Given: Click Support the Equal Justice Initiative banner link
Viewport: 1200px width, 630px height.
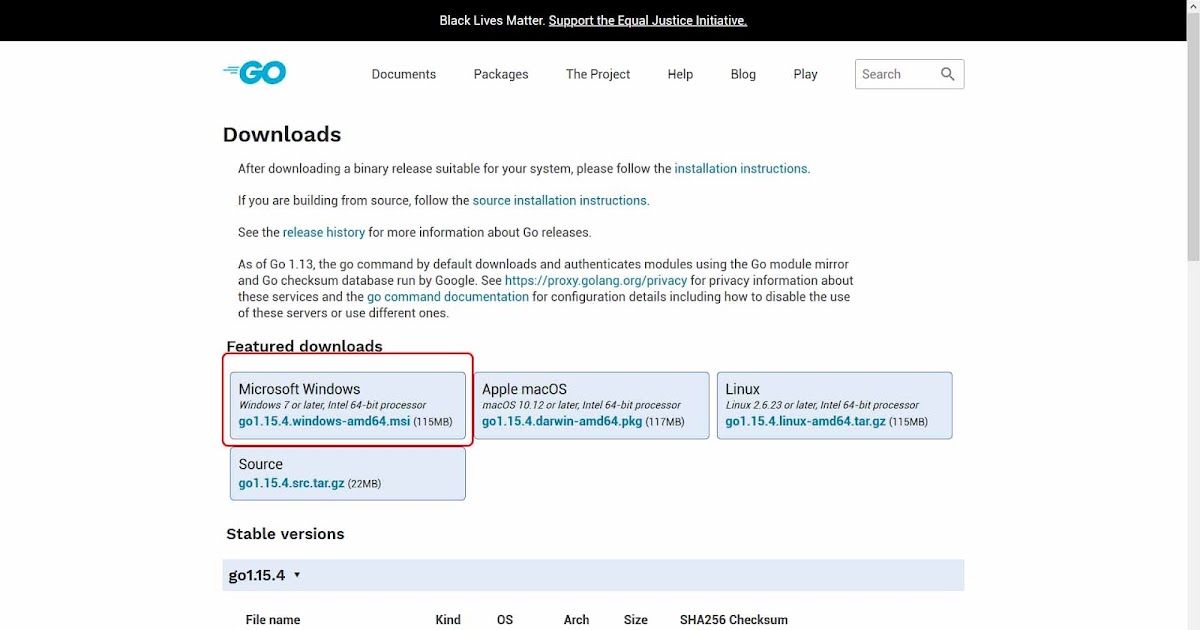Looking at the screenshot, I should 648,20.
